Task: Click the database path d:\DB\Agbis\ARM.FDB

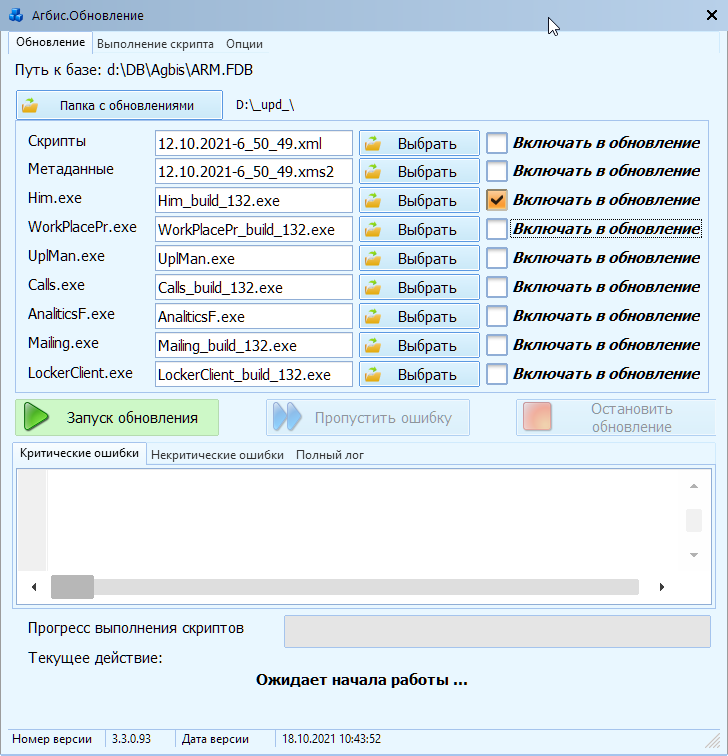Action: pos(180,70)
